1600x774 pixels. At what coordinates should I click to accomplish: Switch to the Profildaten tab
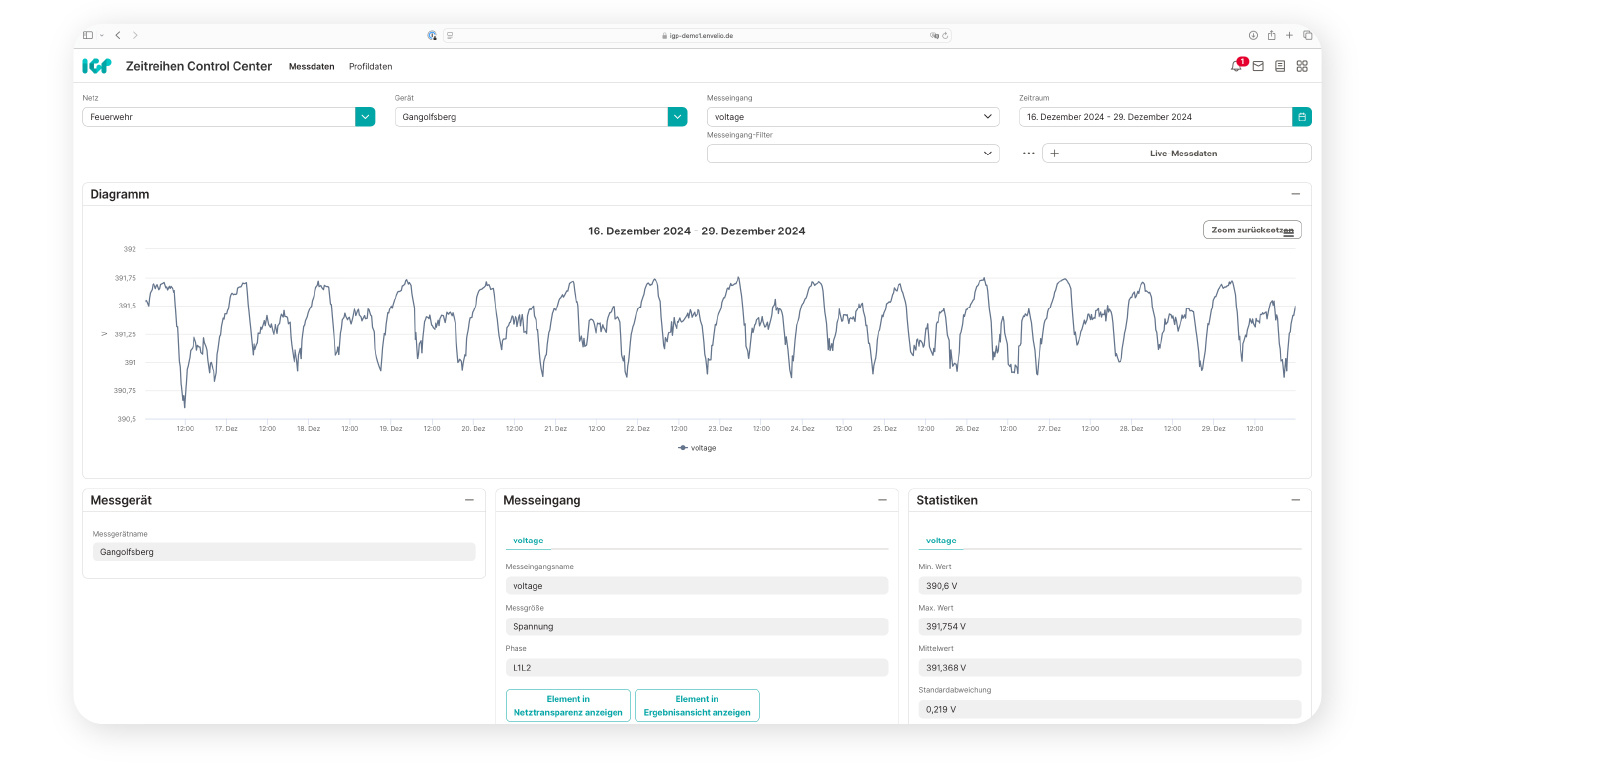pyautogui.click(x=371, y=67)
